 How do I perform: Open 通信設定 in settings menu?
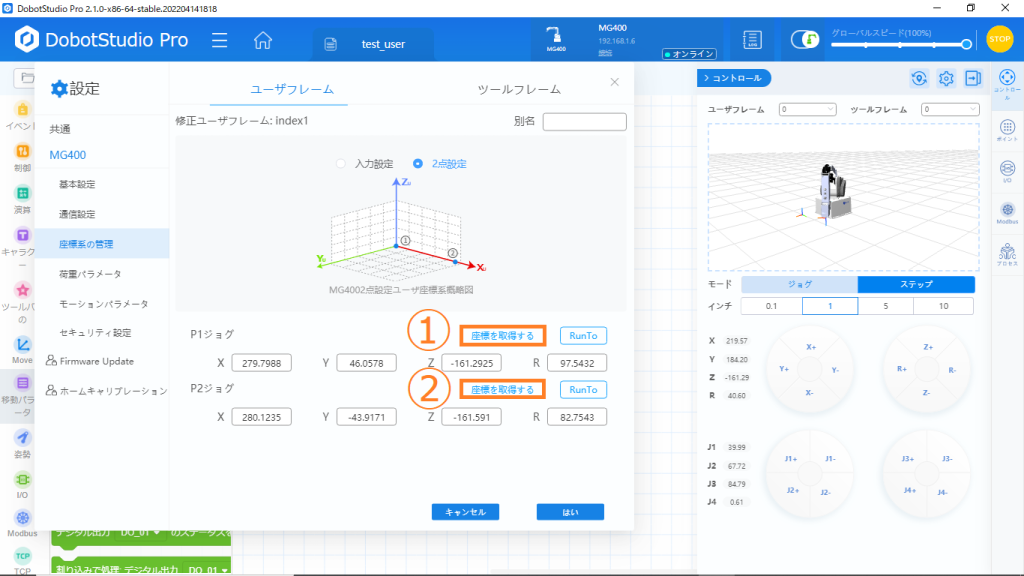click(x=77, y=214)
